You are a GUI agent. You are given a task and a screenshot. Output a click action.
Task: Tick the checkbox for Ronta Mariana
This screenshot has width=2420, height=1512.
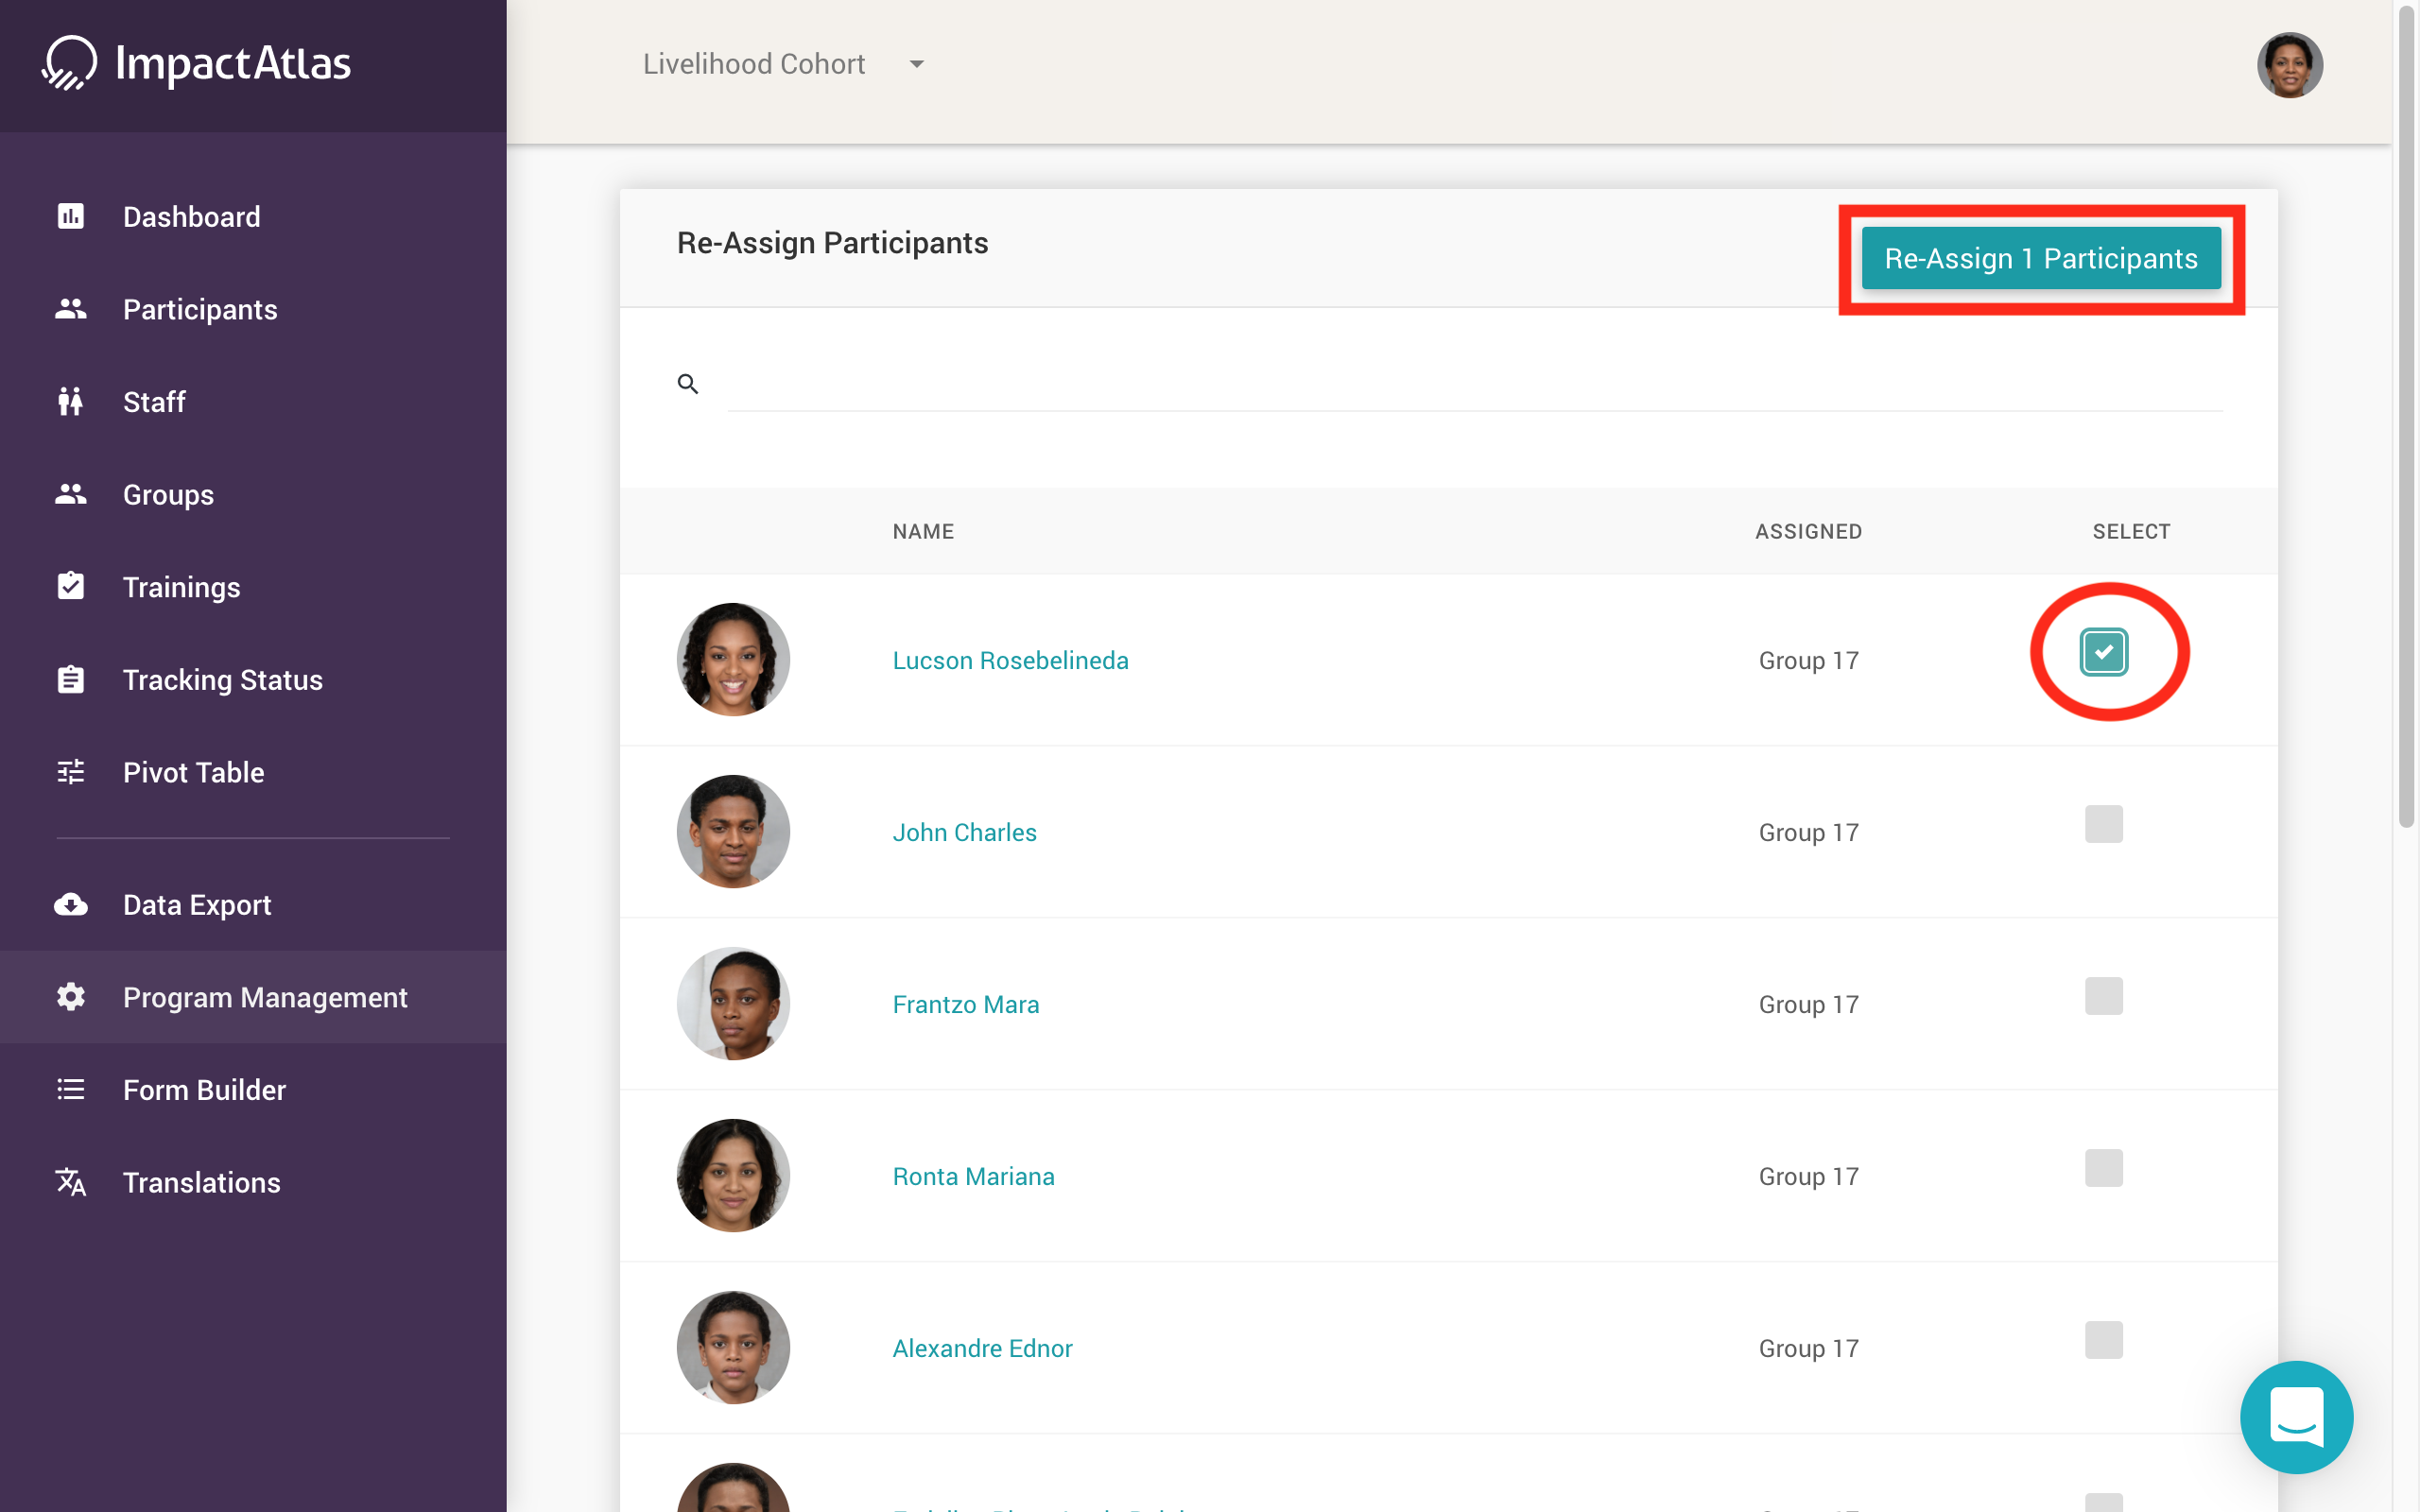pyautogui.click(x=2103, y=1168)
